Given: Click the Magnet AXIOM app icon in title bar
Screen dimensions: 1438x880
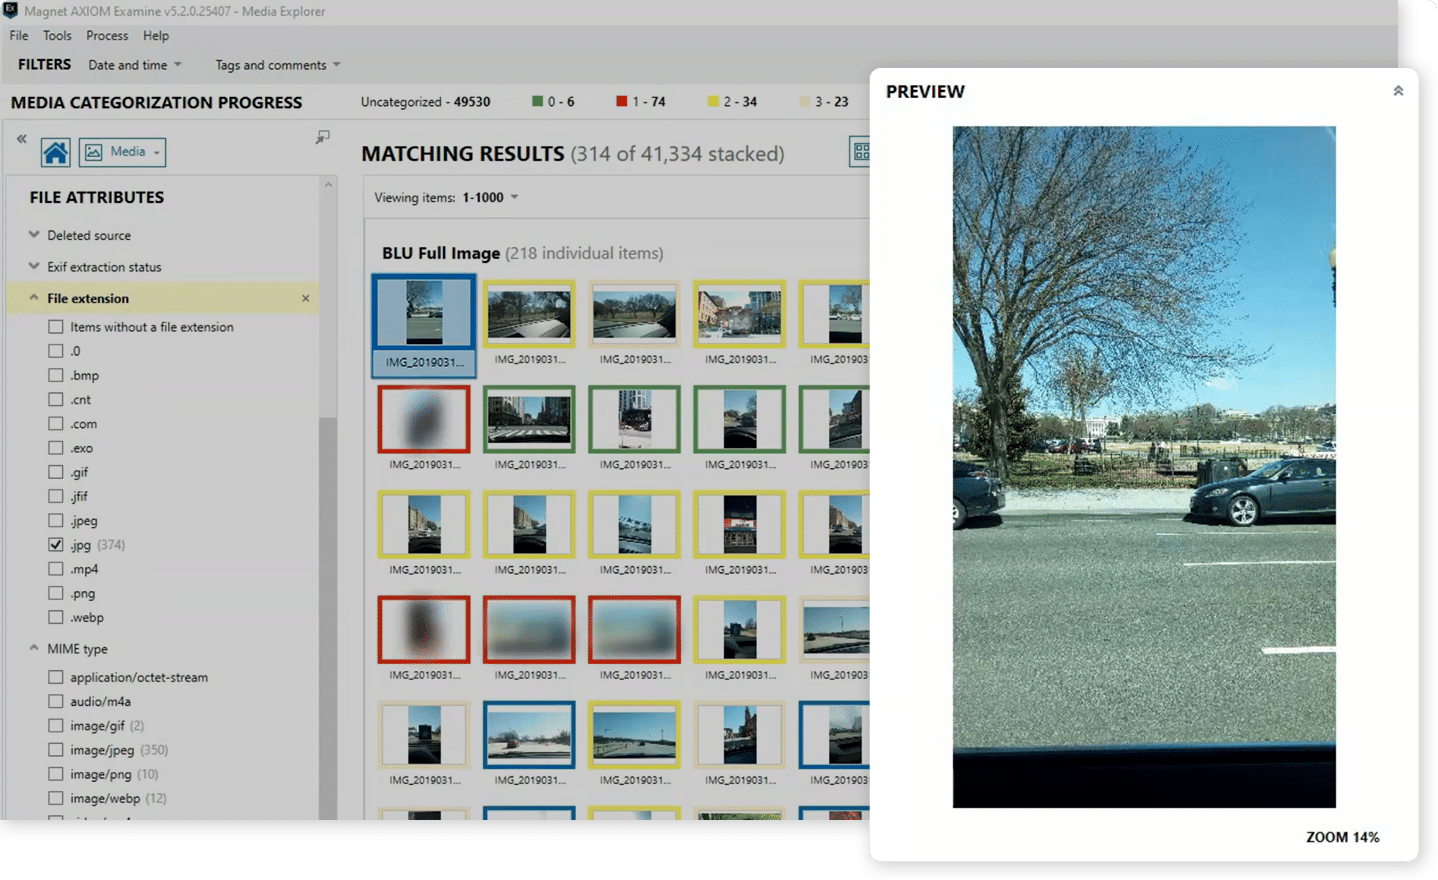Looking at the screenshot, I should pyautogui.click(x=10, y=11).
